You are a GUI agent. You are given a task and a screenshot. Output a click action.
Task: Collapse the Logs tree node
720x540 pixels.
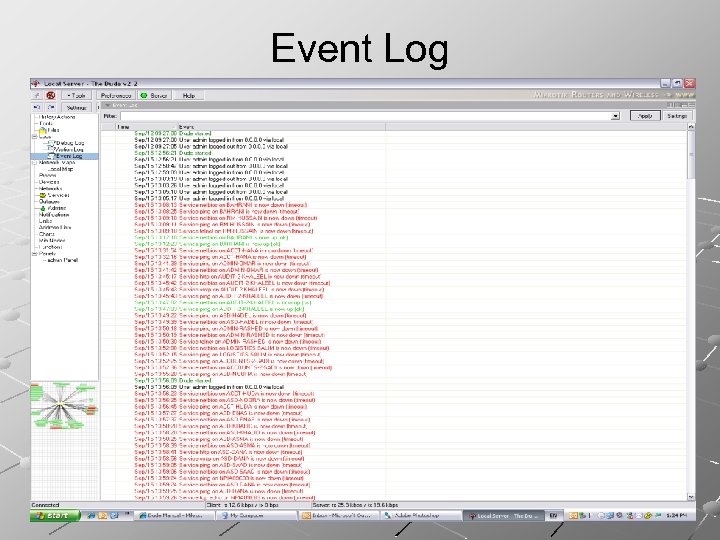(34, 136)
